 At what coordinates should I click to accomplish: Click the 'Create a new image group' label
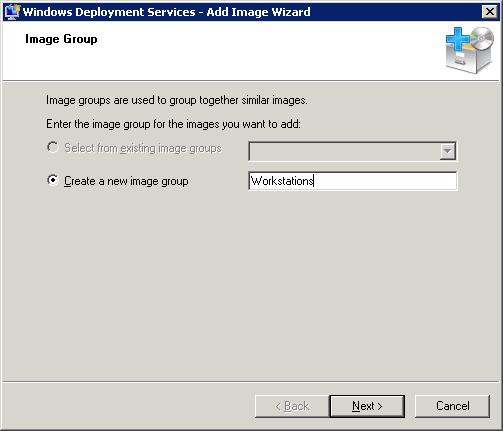click(126, 181)
